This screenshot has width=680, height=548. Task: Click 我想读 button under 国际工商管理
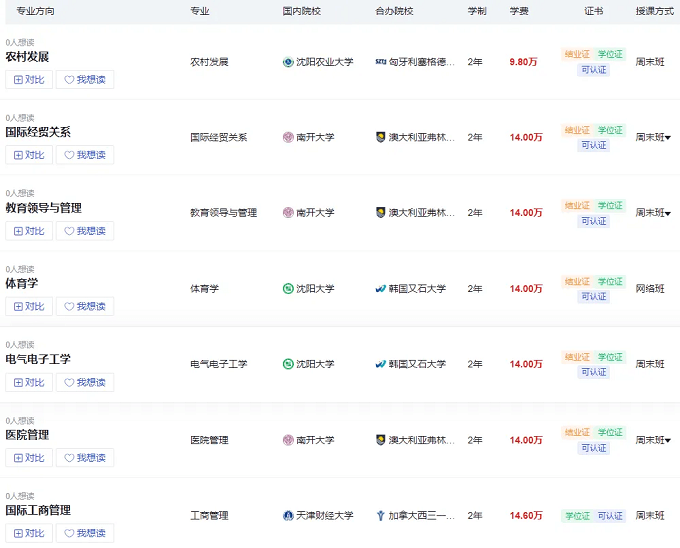pos(85,533)
